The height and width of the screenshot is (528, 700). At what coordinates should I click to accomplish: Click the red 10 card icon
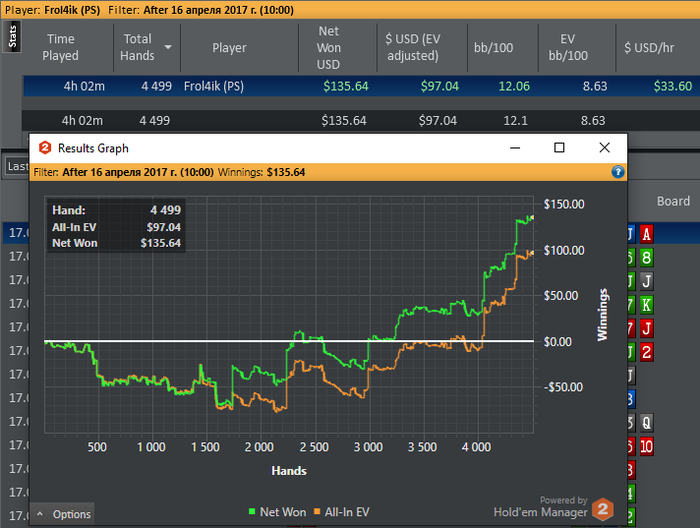[646, 446]
